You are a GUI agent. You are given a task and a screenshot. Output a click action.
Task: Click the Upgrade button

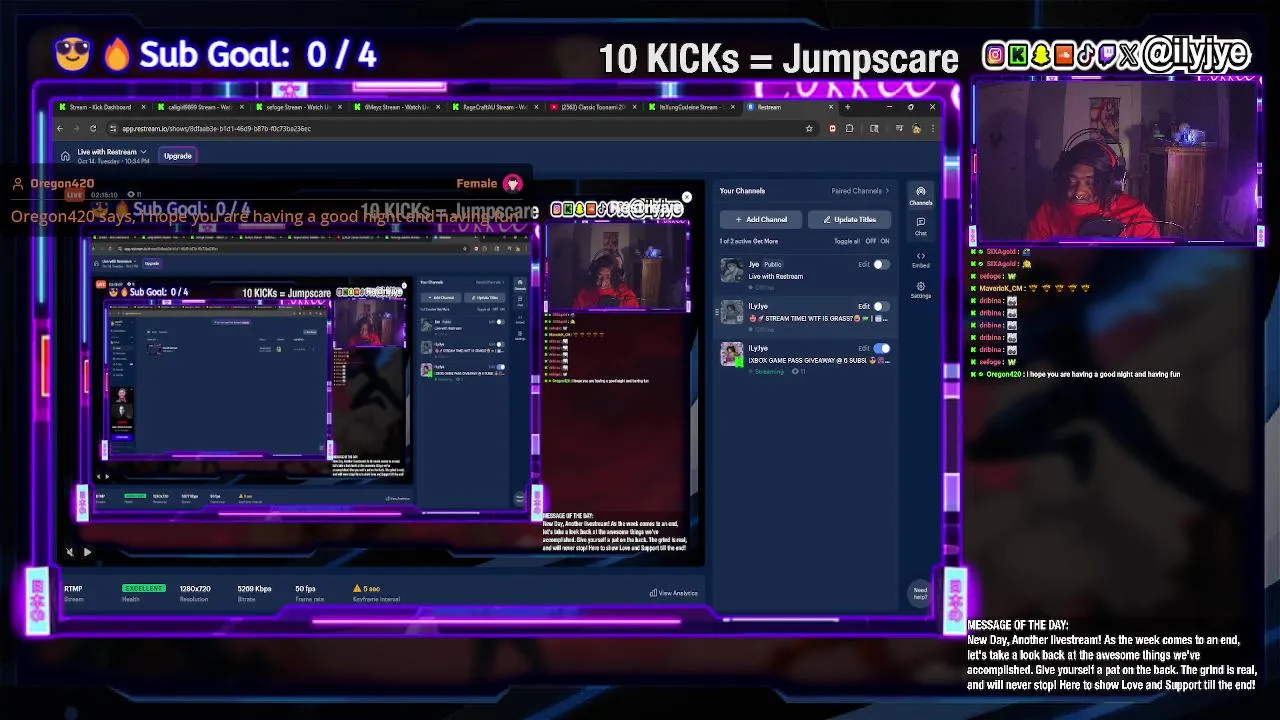point(177,156)
